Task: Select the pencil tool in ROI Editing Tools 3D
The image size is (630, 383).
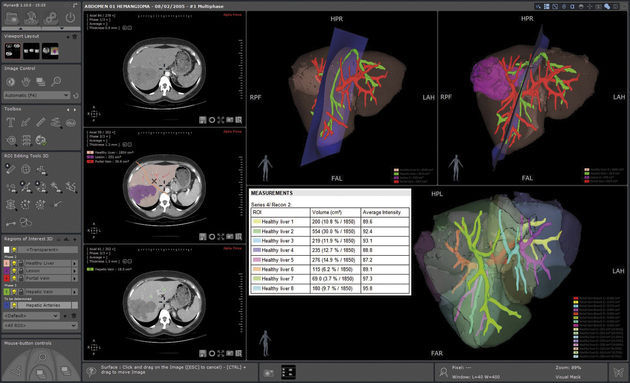Action: tap(10, 169)
